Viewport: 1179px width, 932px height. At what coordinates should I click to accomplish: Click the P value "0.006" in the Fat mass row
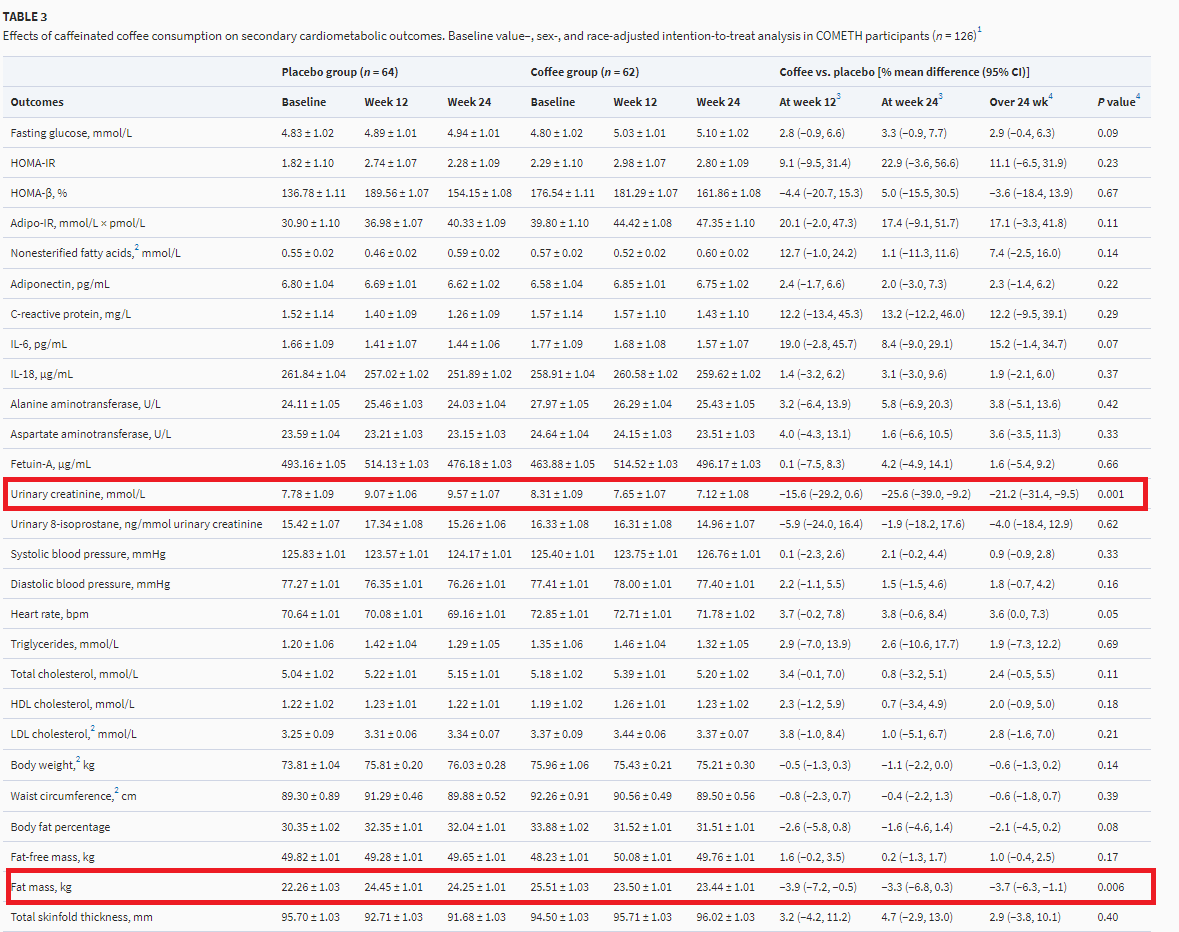1111,888
